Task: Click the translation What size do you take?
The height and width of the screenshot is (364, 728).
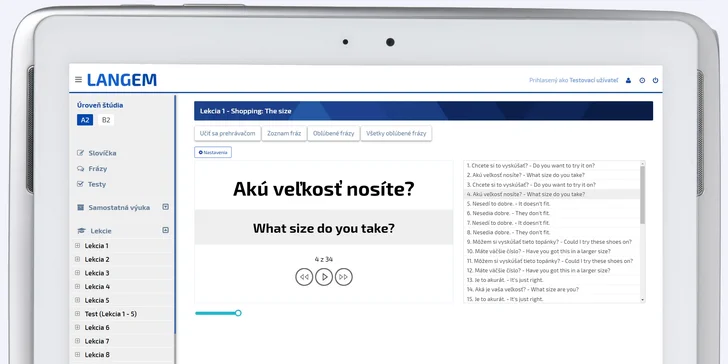Action: (x=324, y=228)
